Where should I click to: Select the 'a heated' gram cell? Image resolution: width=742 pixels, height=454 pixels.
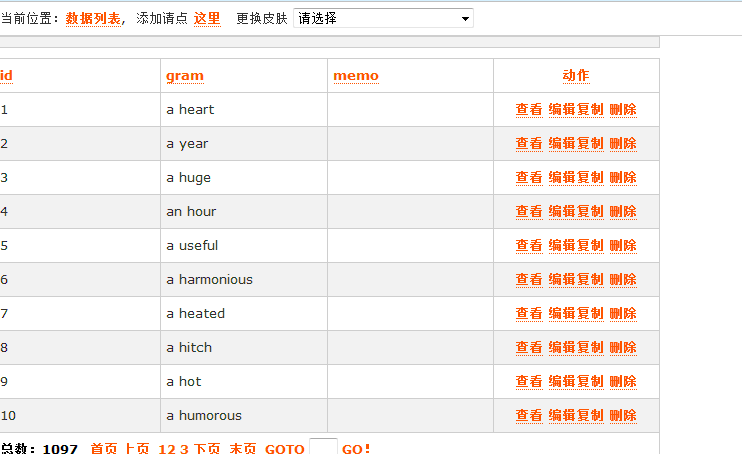tap(244, 313)
